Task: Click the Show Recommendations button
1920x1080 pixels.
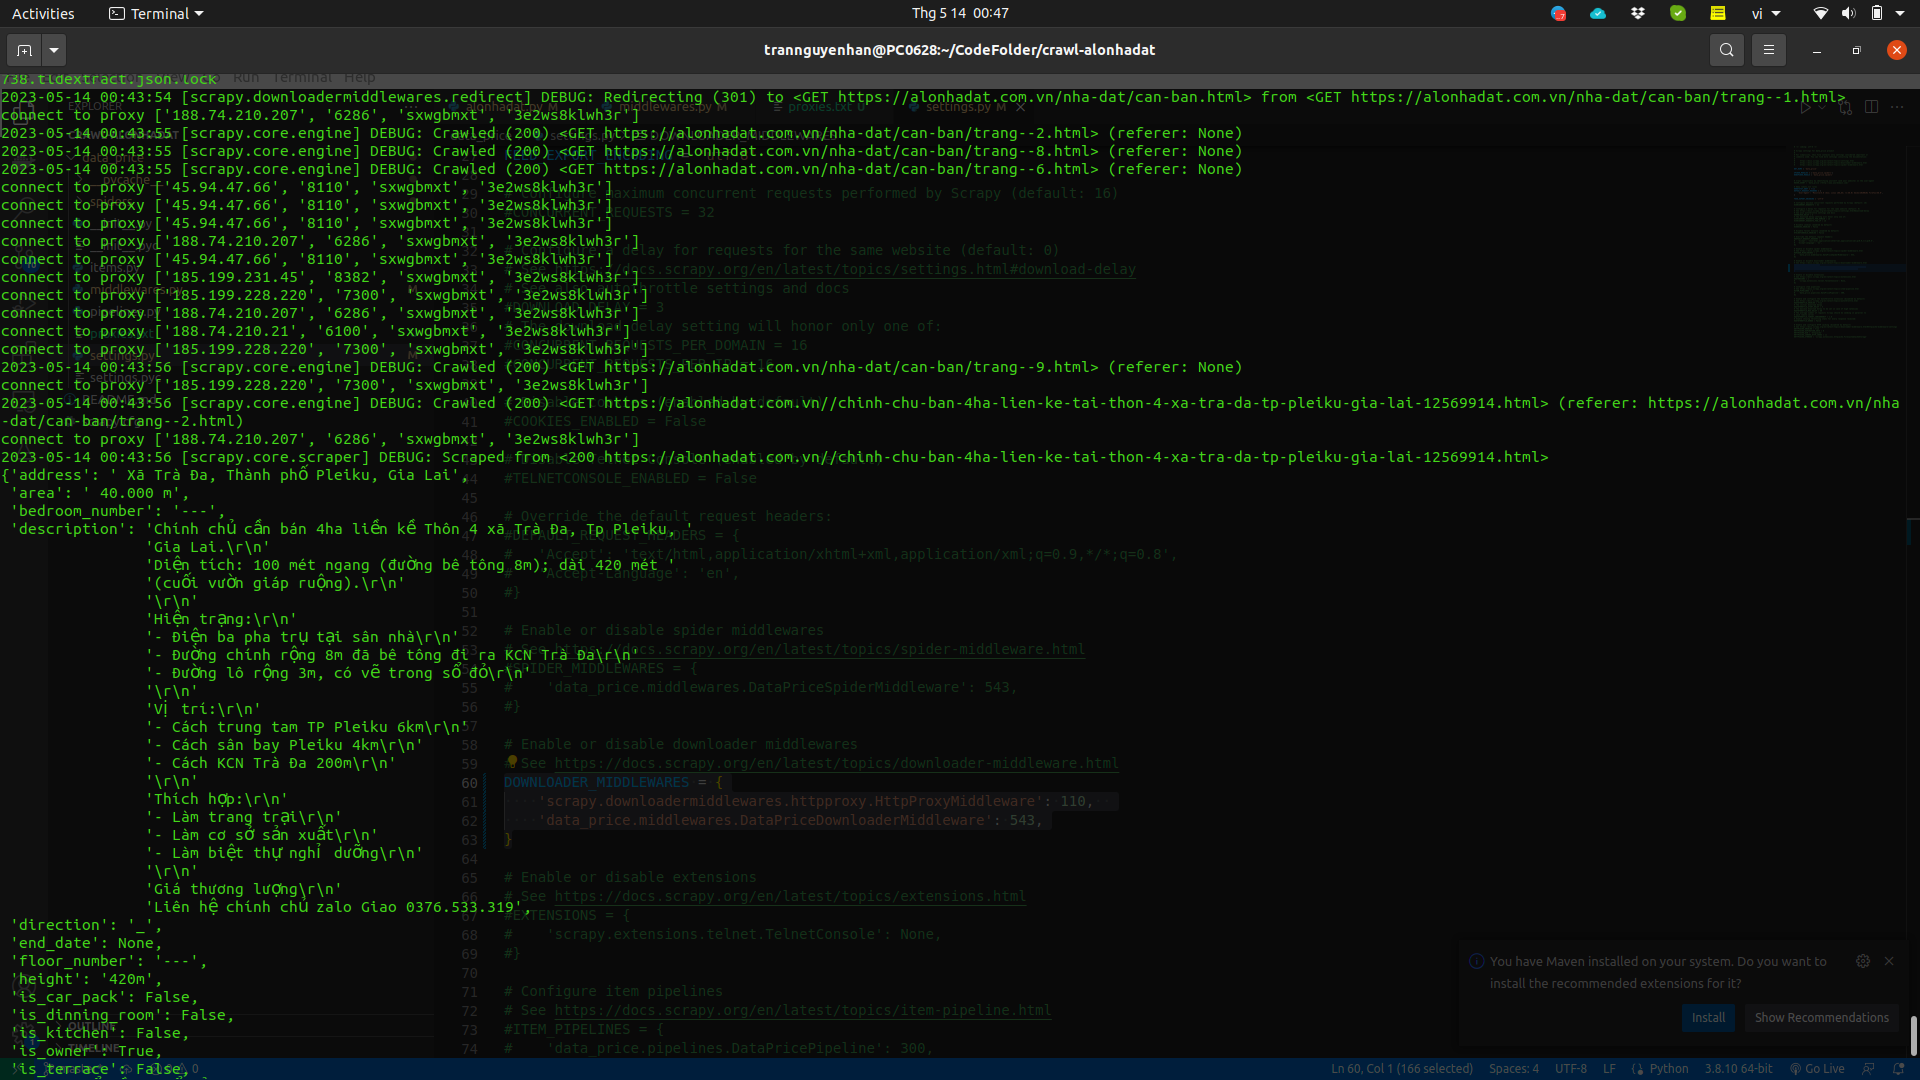Action: point(1821,1018)
